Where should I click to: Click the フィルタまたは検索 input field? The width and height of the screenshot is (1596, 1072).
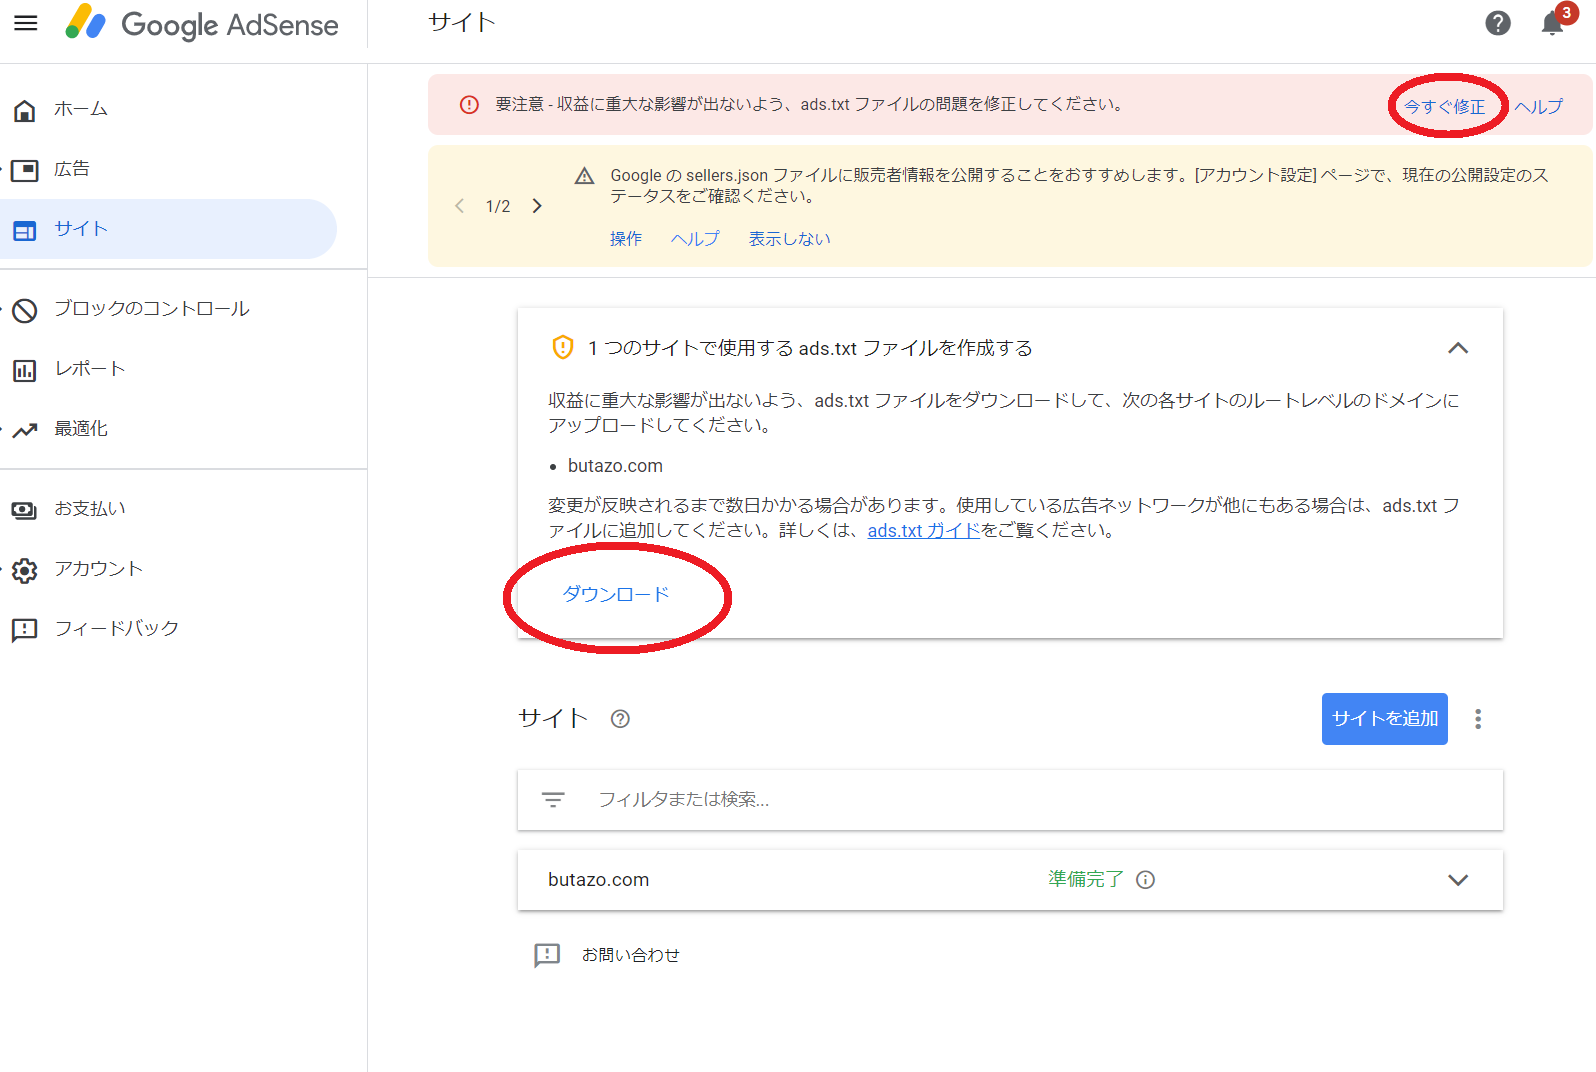coord(1000,800)
